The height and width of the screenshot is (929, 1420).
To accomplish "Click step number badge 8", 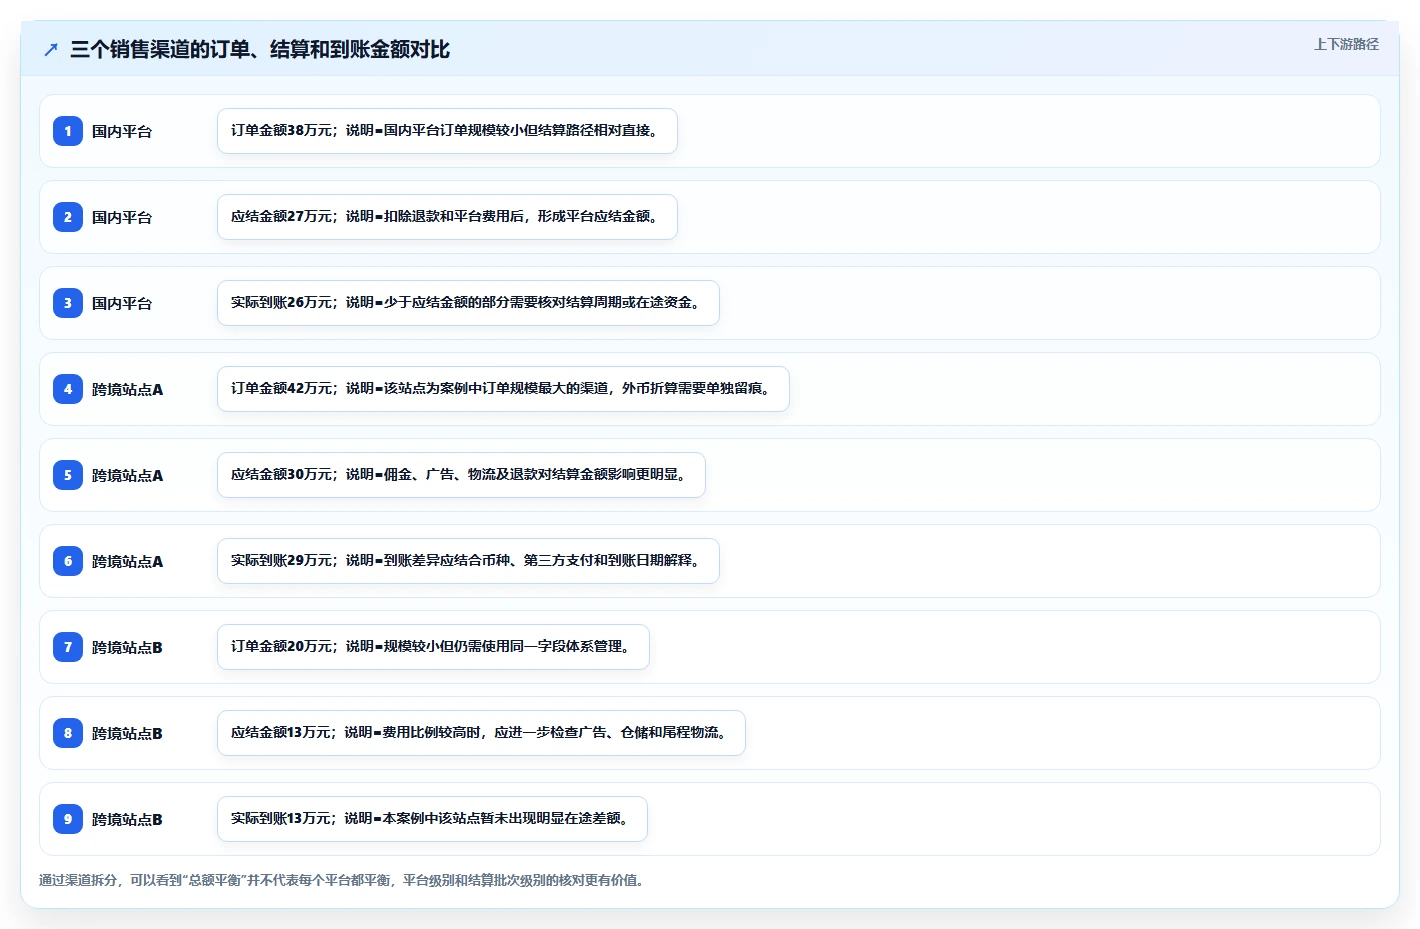I will click(68, 733).
